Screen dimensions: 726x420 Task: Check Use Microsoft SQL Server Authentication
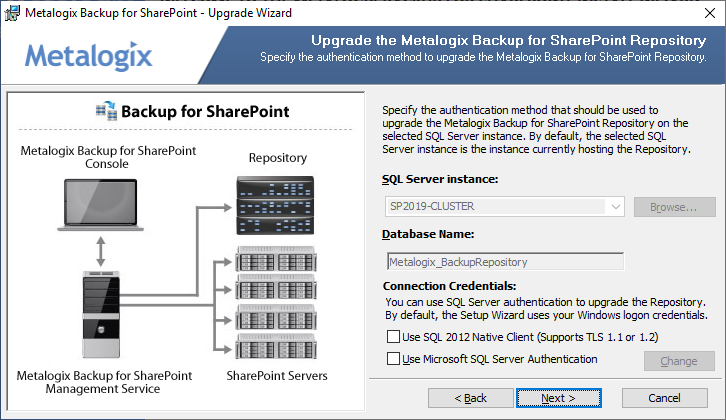(x=393, y=359)
